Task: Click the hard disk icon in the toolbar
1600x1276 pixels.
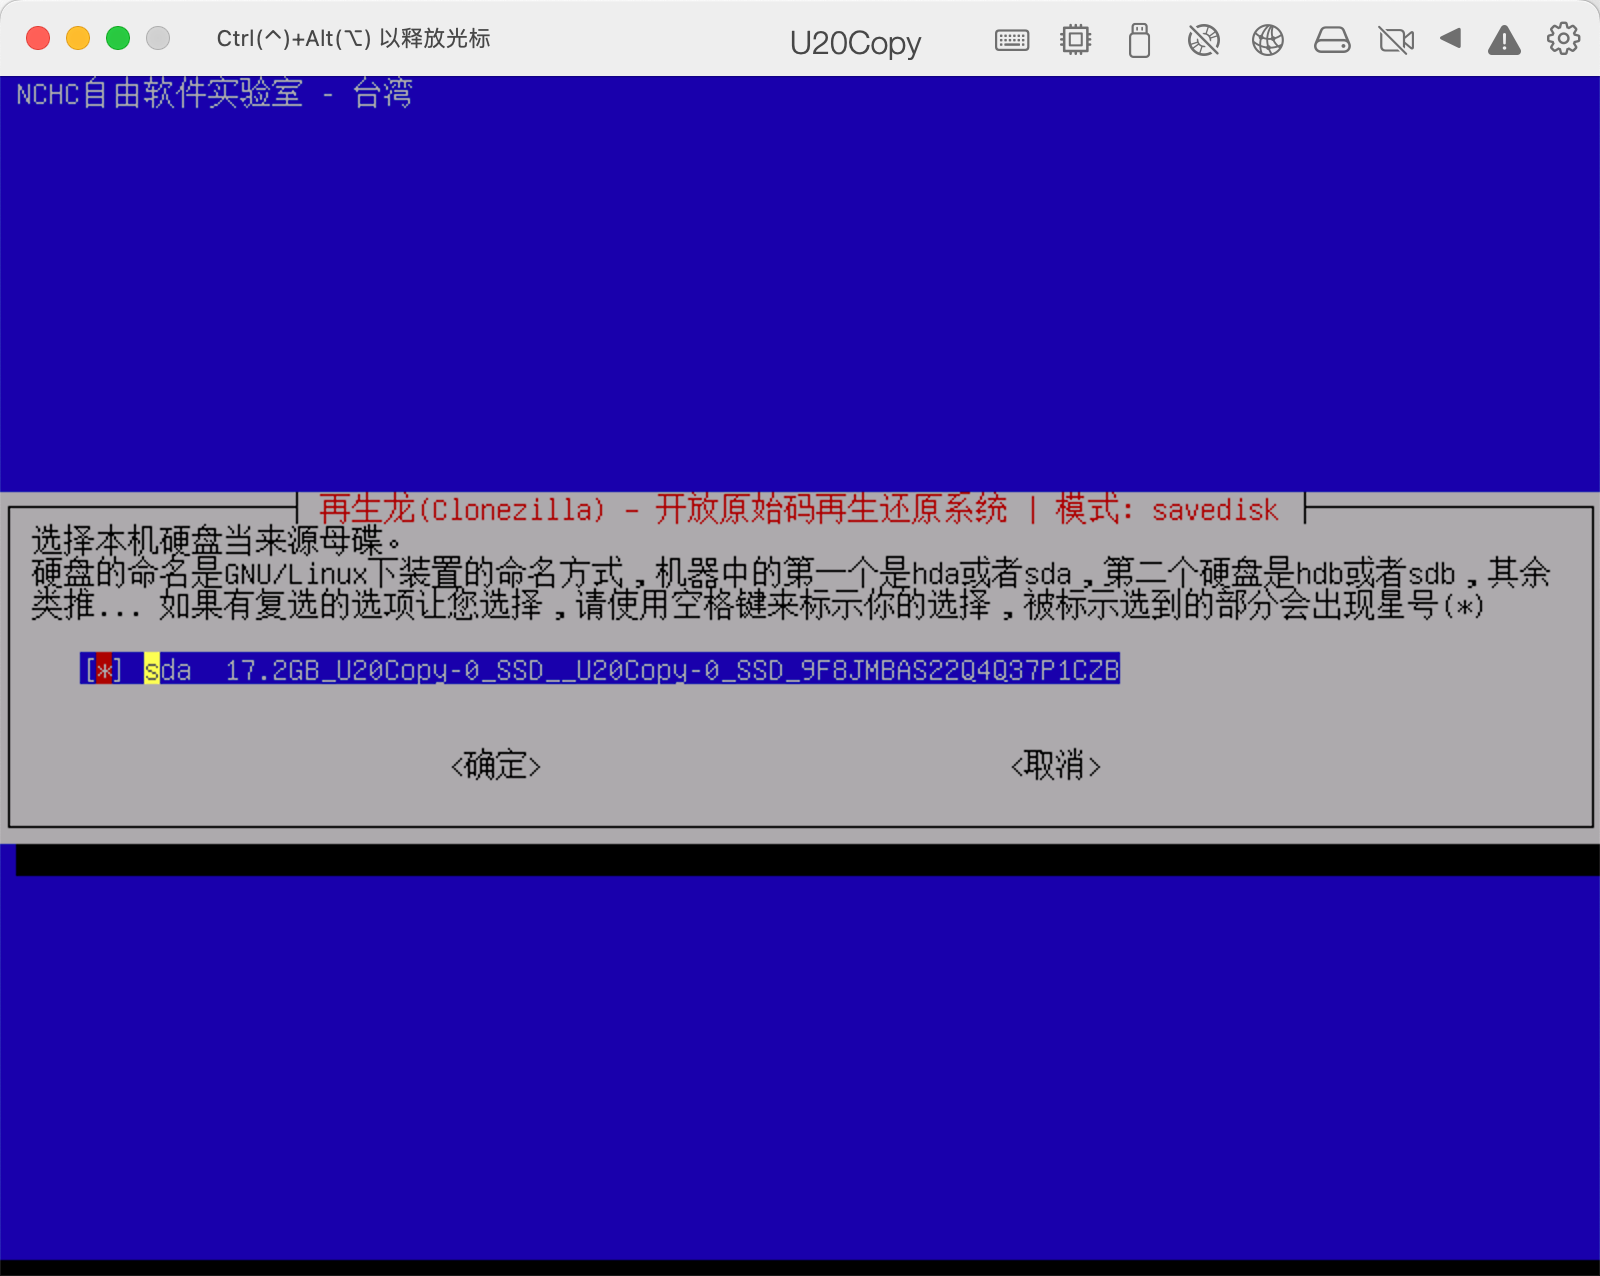Action: tap(1332, 40)
